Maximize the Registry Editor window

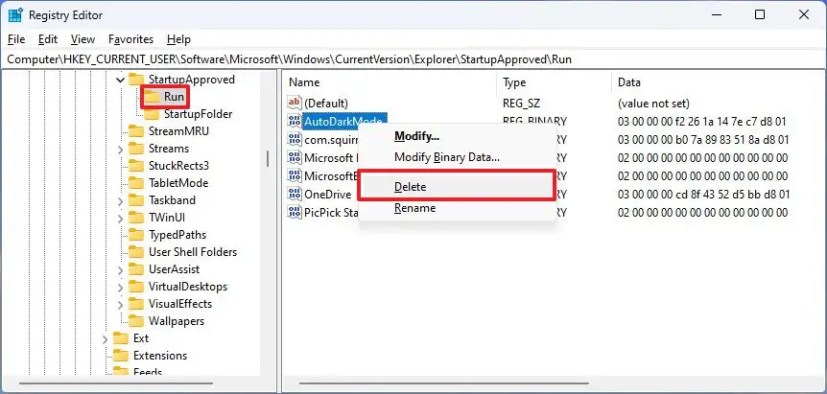[759, 15]
